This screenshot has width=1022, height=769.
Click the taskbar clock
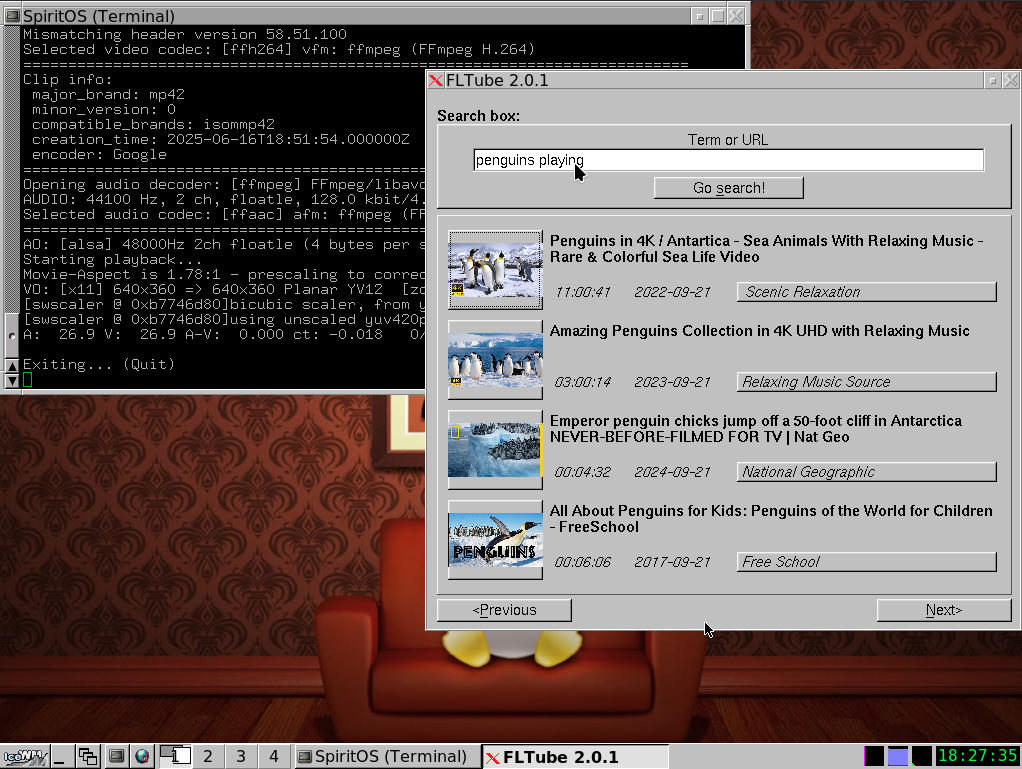coord(977,756)
